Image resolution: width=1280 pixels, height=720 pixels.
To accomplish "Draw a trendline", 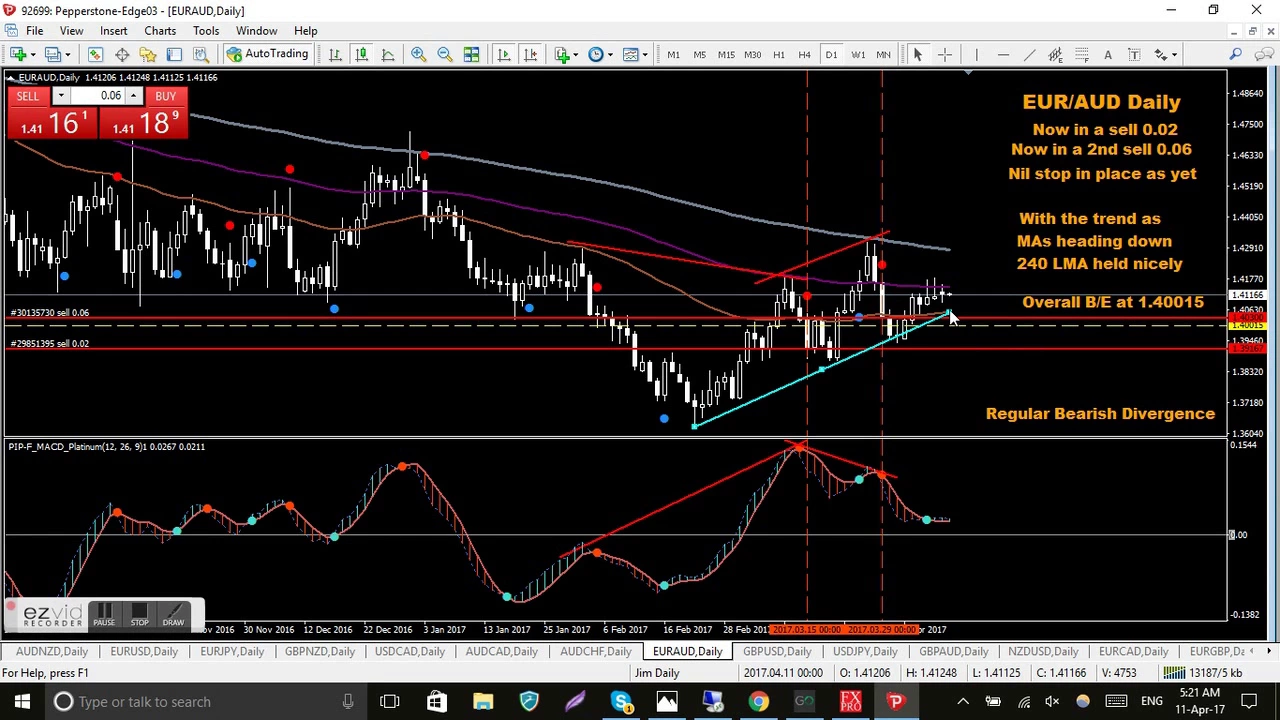I will 1029,54.
